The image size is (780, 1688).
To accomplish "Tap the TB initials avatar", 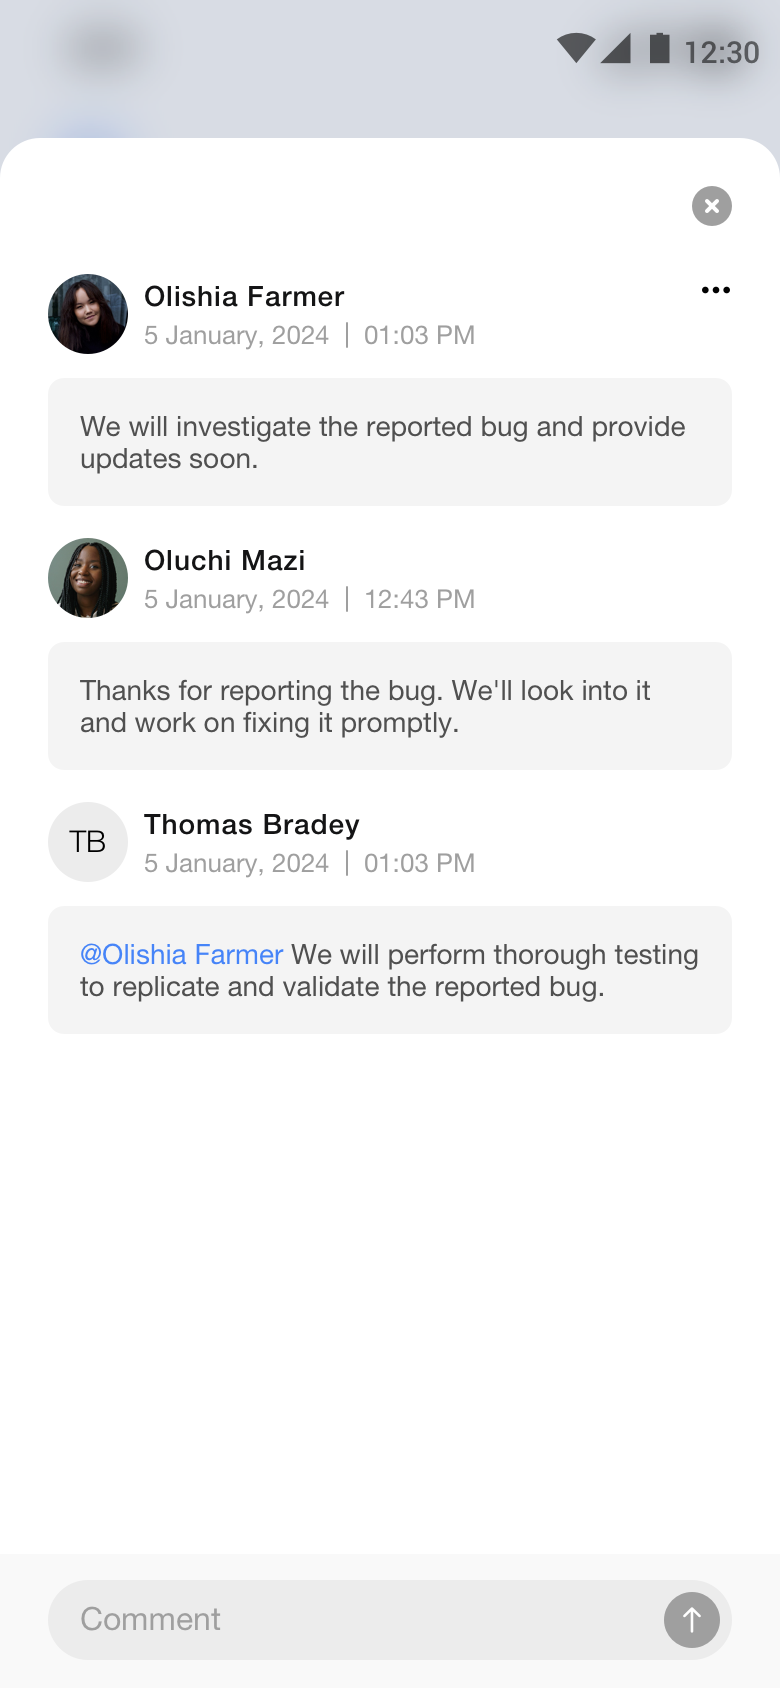I will [x=88, y=842].
